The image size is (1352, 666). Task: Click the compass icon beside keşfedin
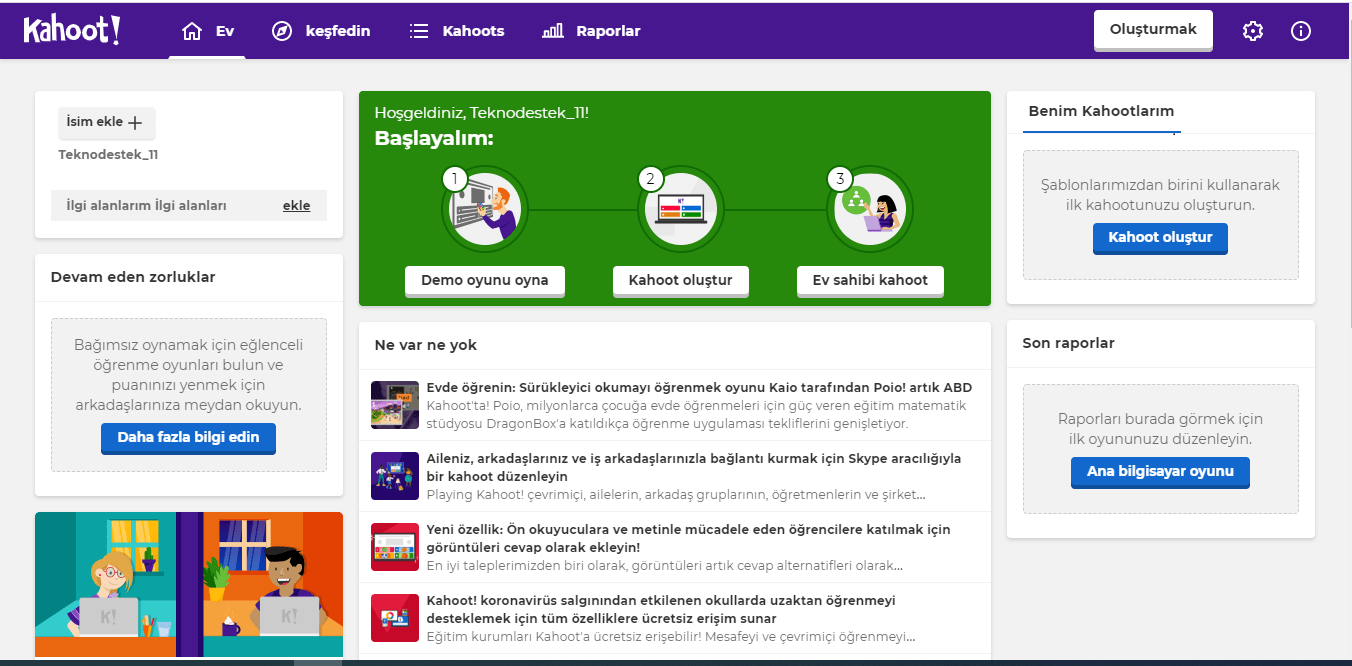(x=282, y=31)
